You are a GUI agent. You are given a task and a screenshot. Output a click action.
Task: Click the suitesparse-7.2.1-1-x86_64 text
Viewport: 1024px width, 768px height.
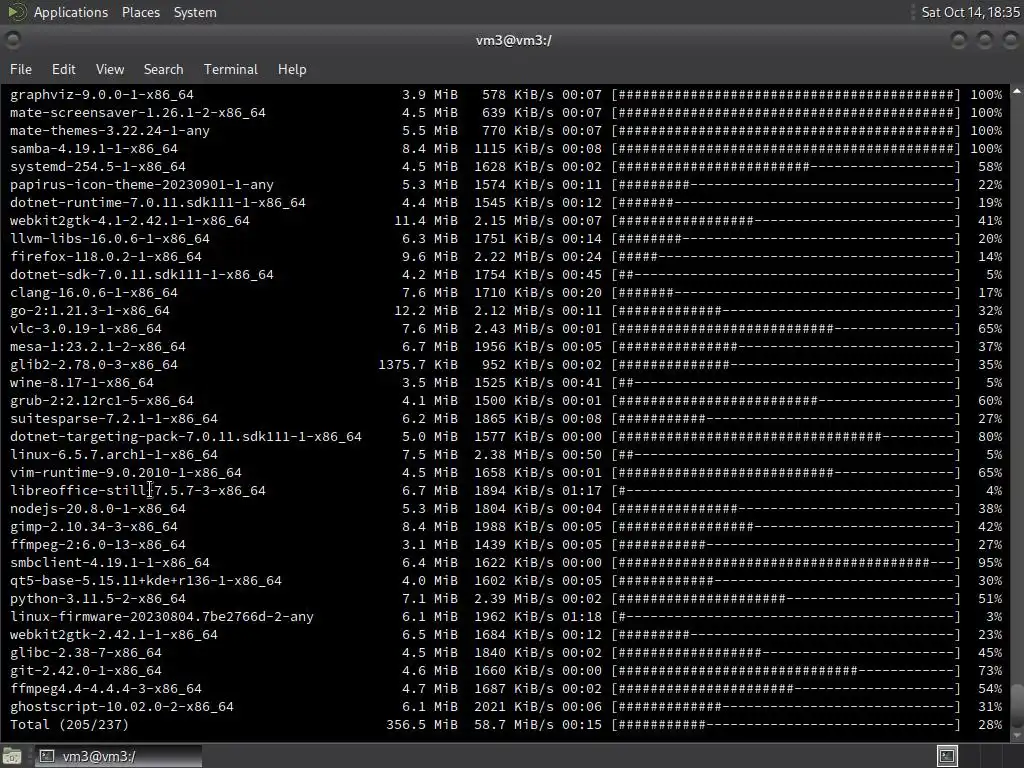(114, 419)
